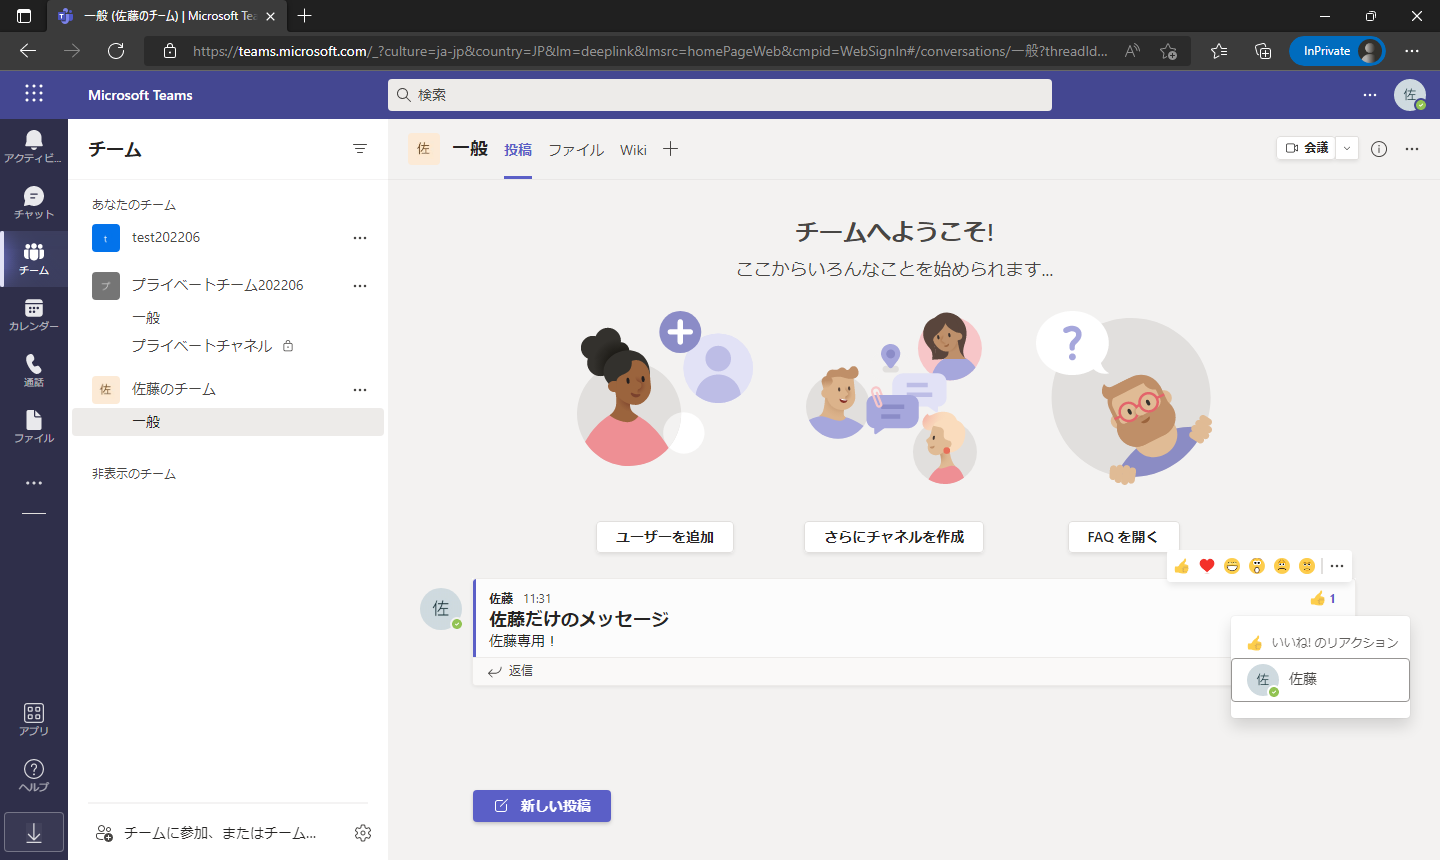Open channel info icon

(1379, 149)
